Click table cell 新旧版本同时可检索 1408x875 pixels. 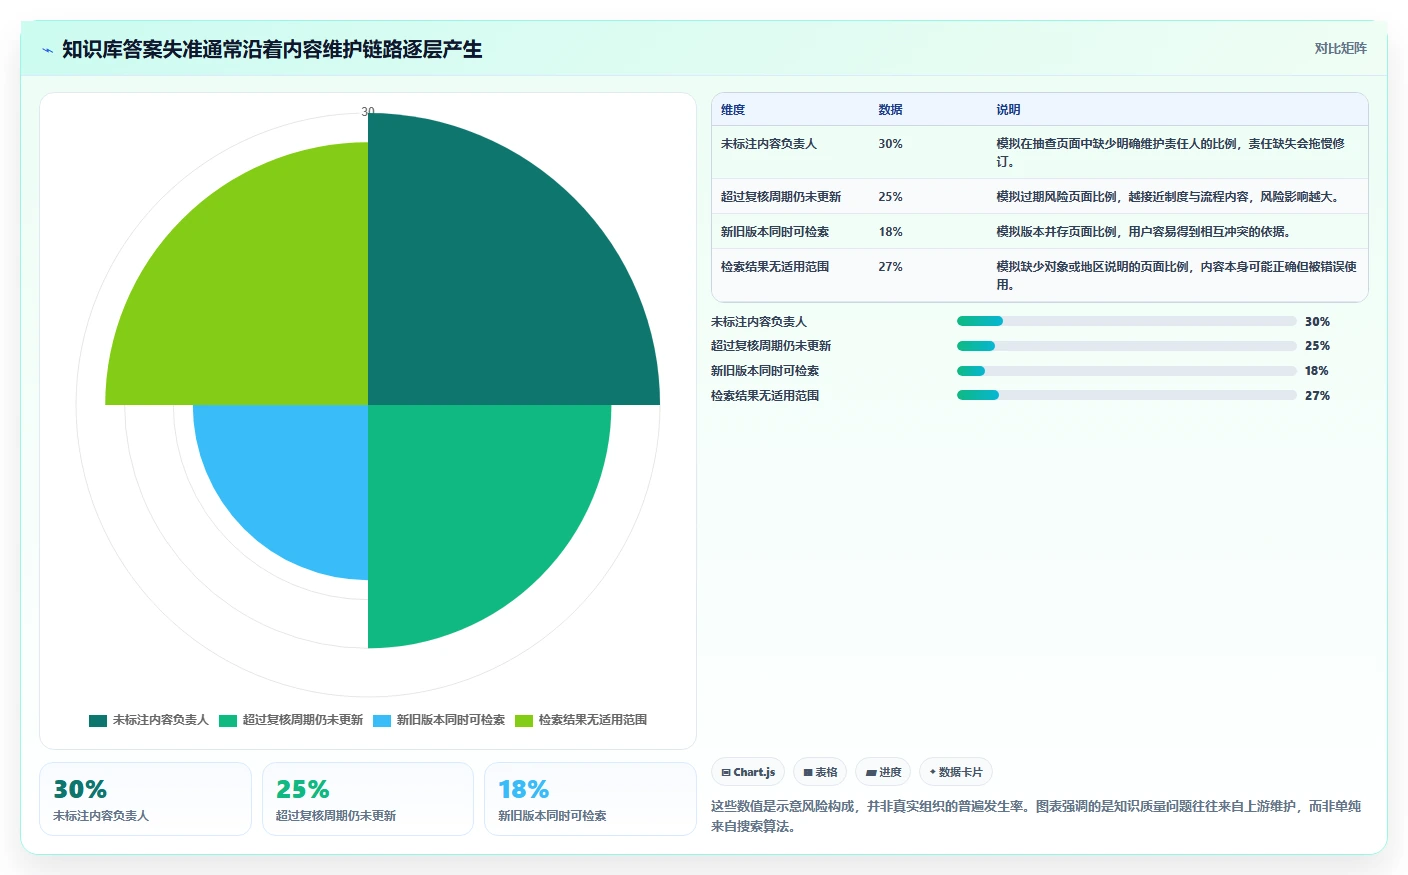pos(775,232)
